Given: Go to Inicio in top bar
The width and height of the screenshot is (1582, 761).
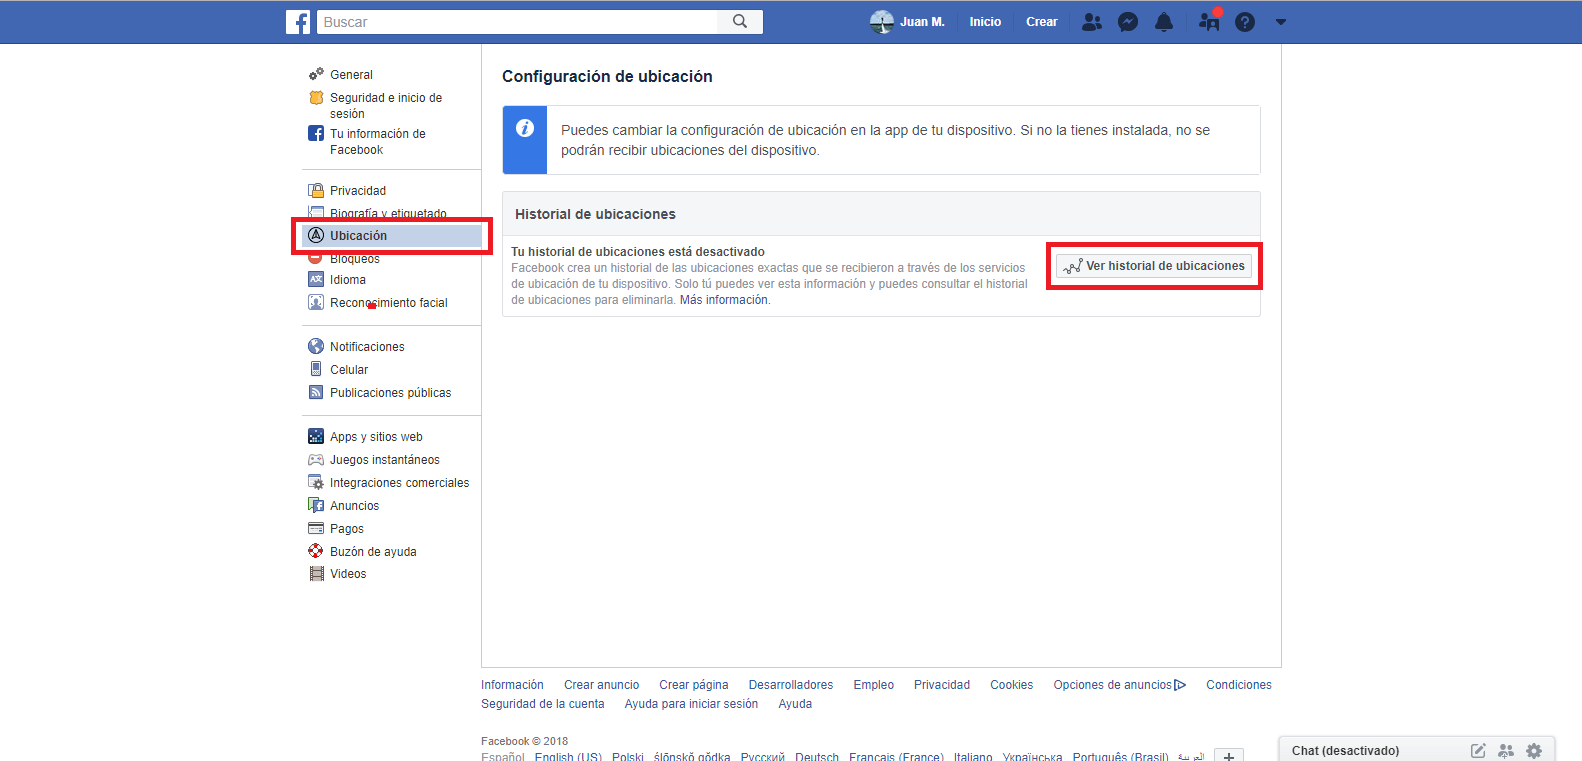Looking at the screenshot, I should tap(985, 22).
